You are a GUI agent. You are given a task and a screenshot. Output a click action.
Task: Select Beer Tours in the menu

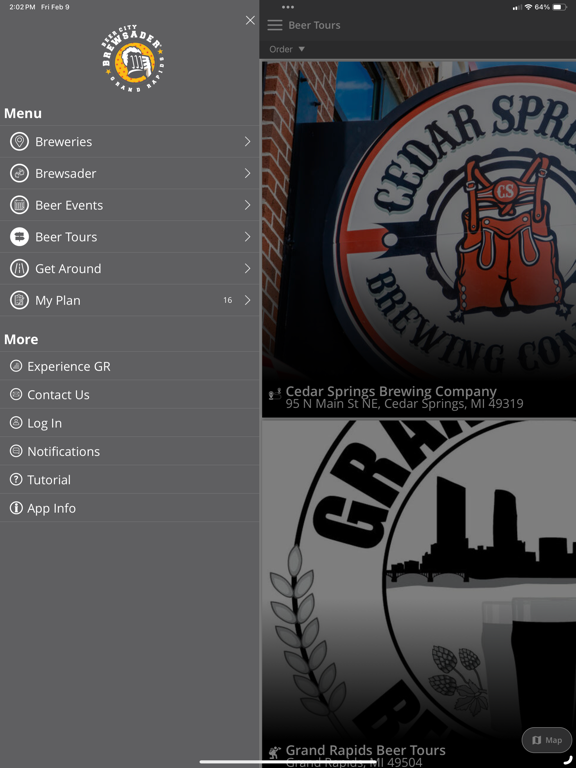[129, 237]
